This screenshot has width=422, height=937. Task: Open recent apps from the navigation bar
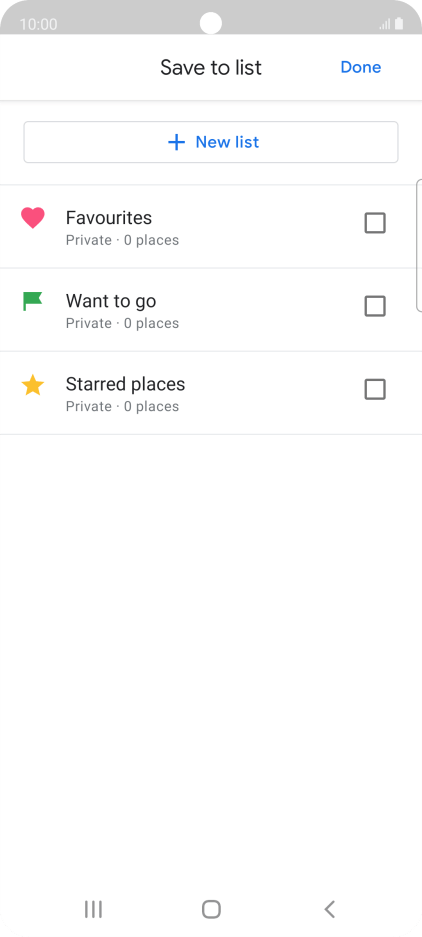[x=93, y=910]
